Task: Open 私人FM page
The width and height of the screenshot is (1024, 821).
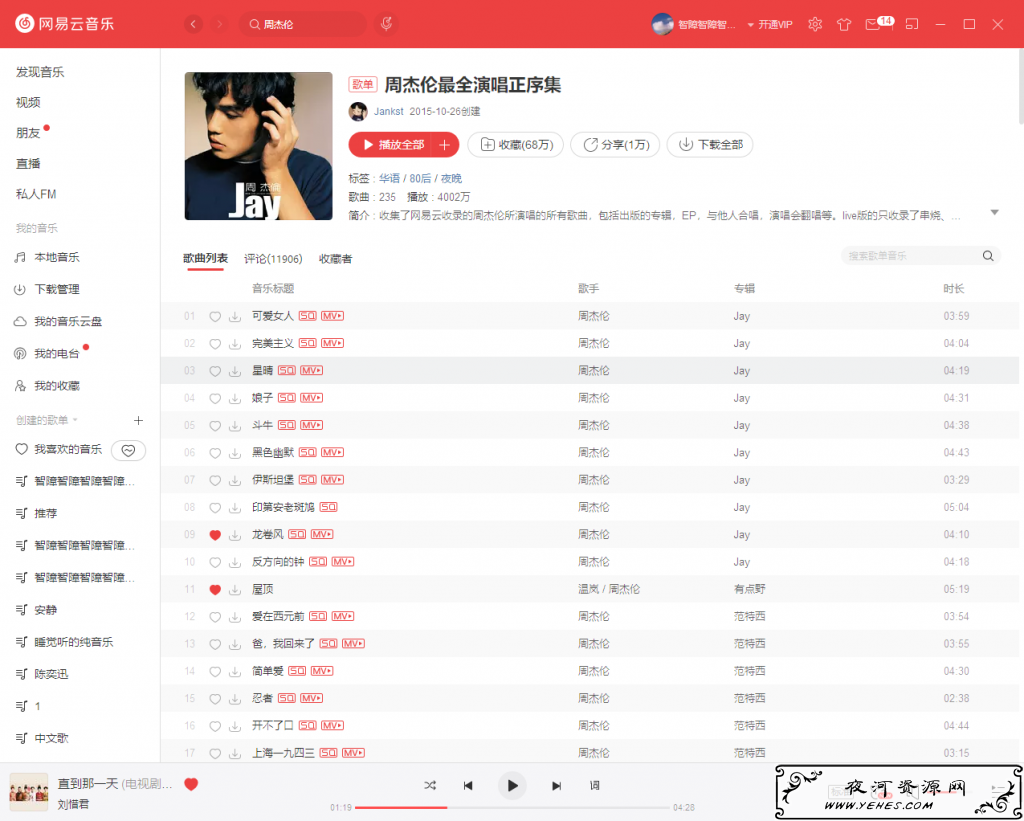Action: [x=36, y=194]
